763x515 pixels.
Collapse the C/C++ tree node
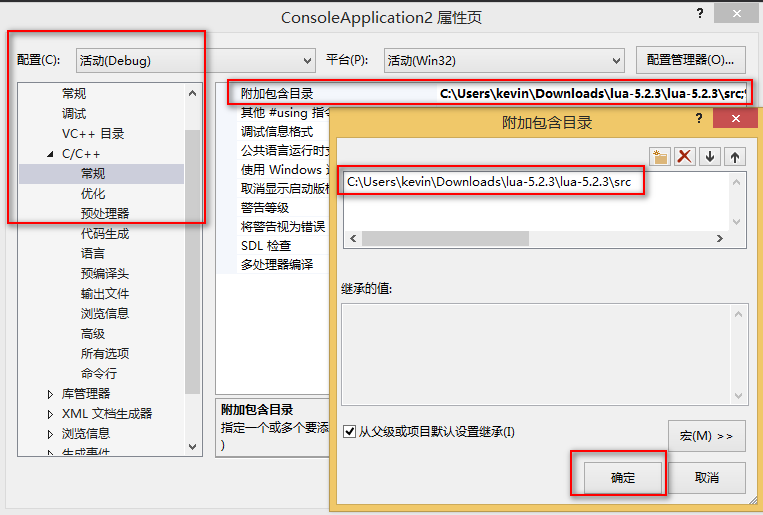pos(50,154)
